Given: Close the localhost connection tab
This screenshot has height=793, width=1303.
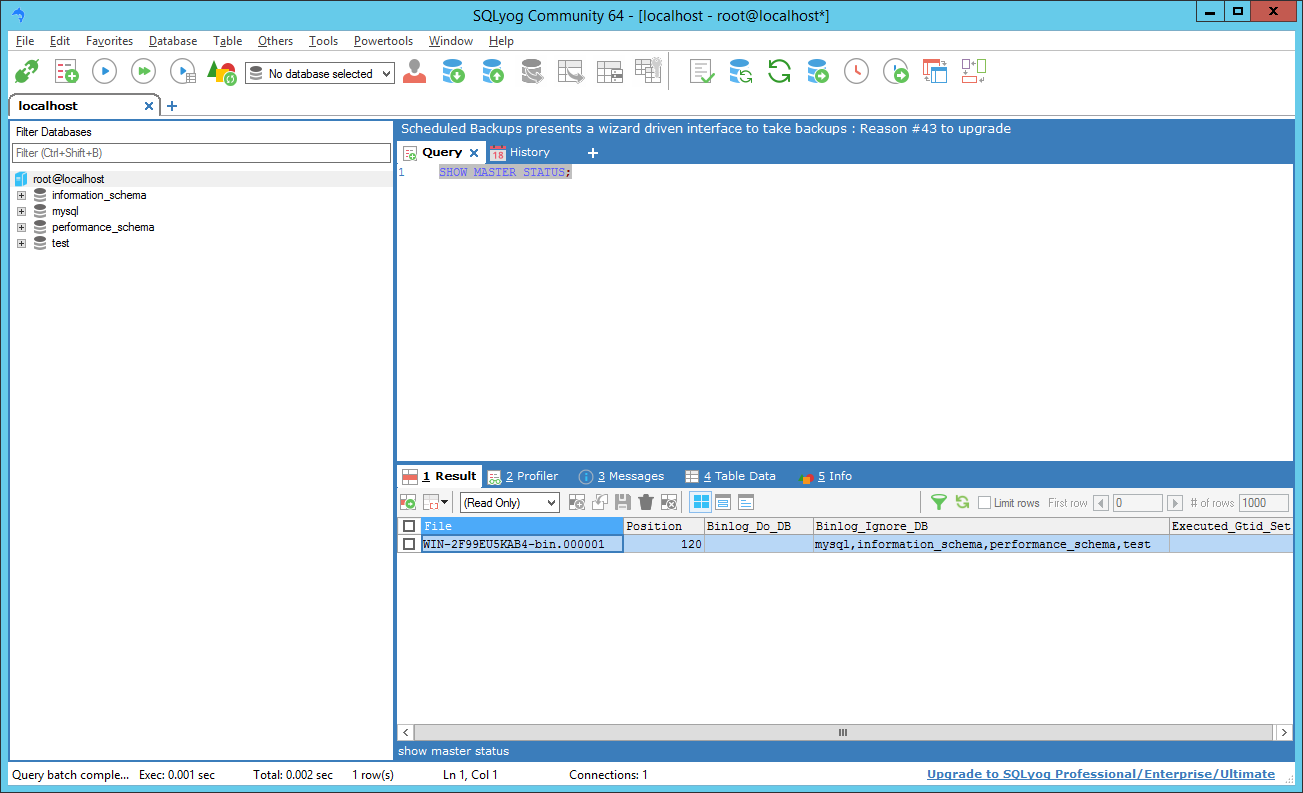Looking at the screenshot, I should (149, 106).
